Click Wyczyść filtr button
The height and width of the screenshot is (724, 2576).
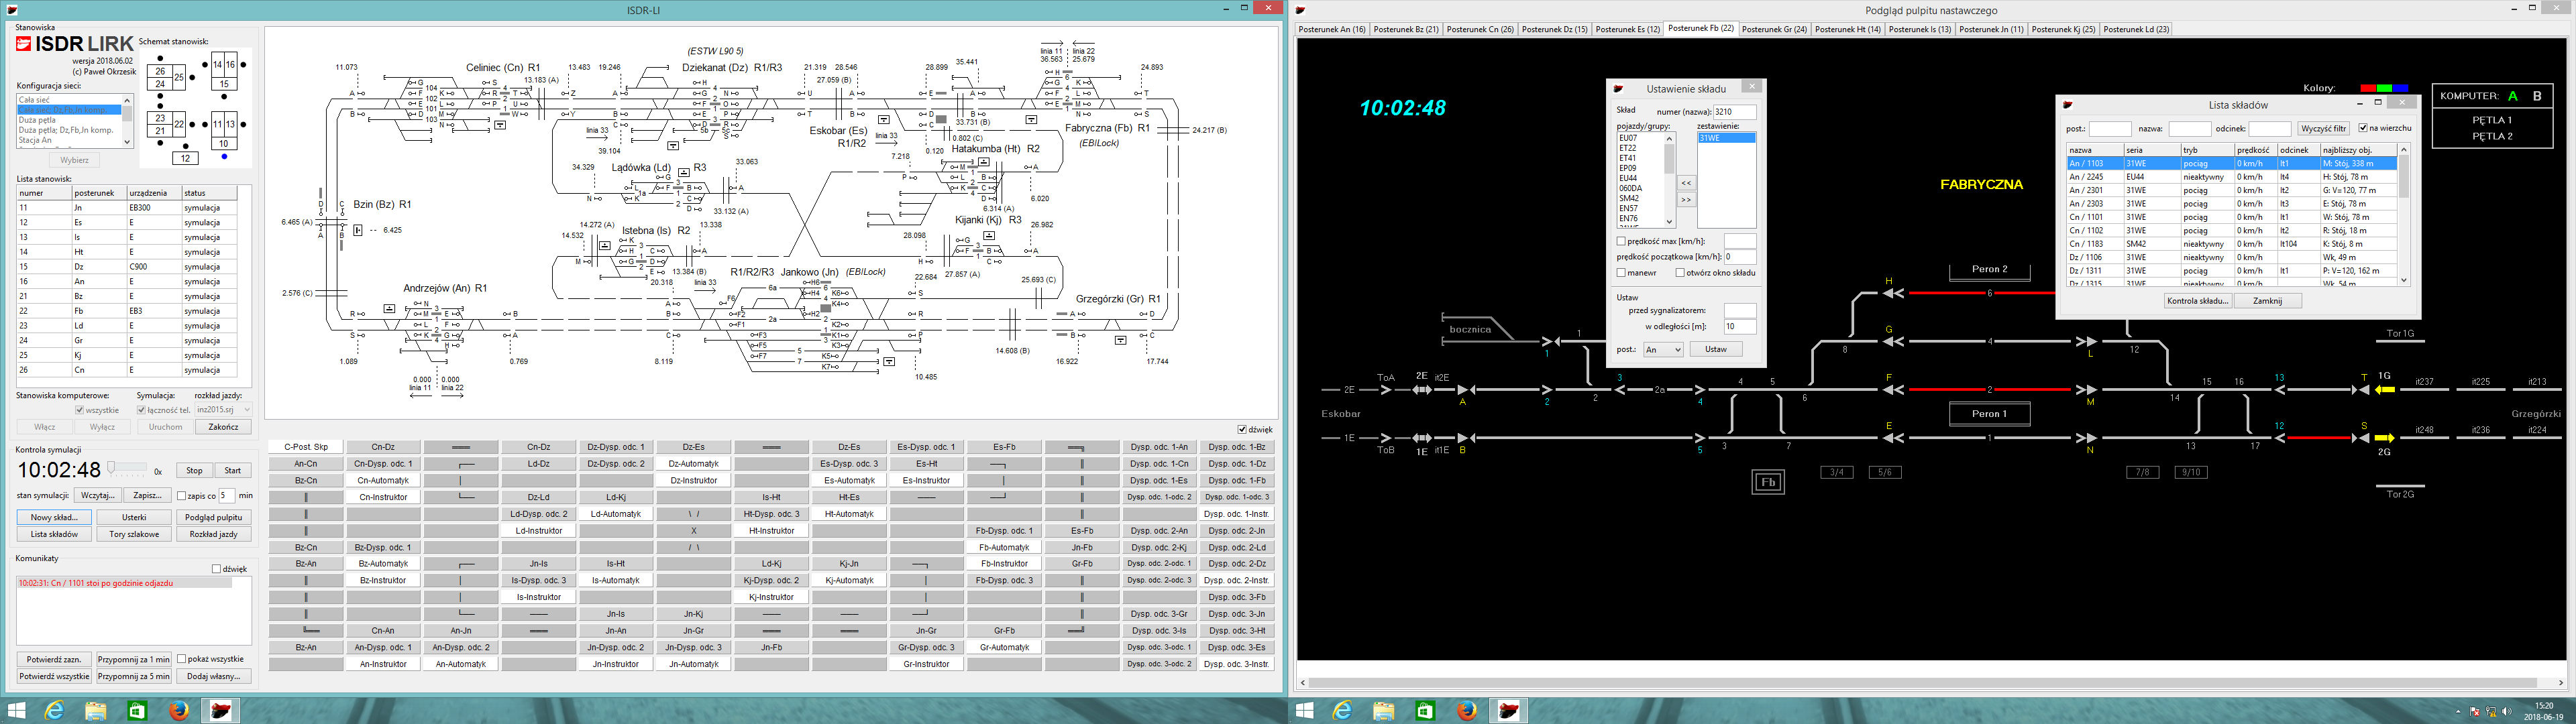click(2323, 129)
